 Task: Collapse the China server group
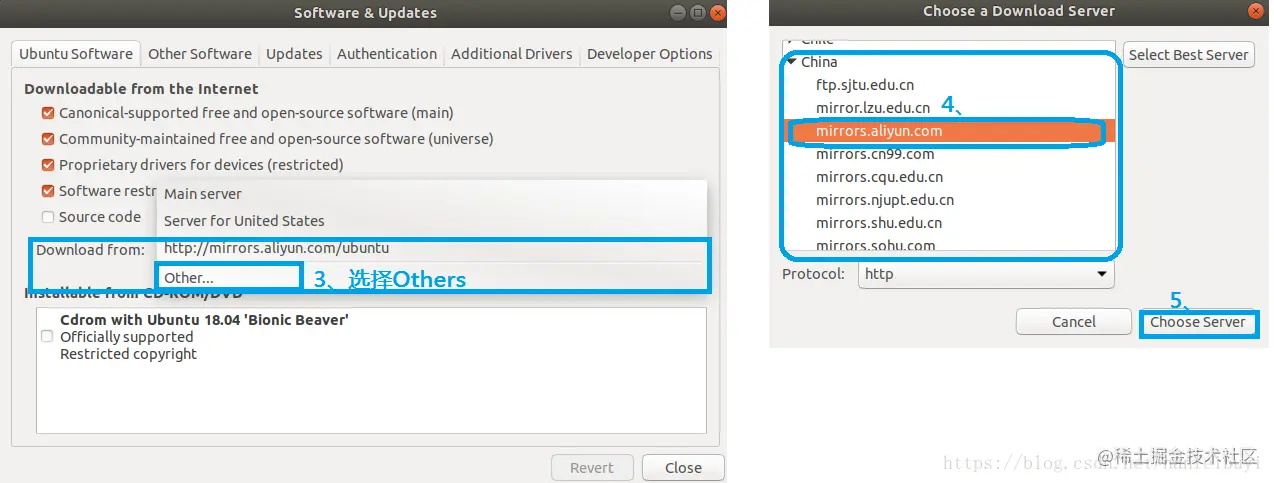[791, 62]
